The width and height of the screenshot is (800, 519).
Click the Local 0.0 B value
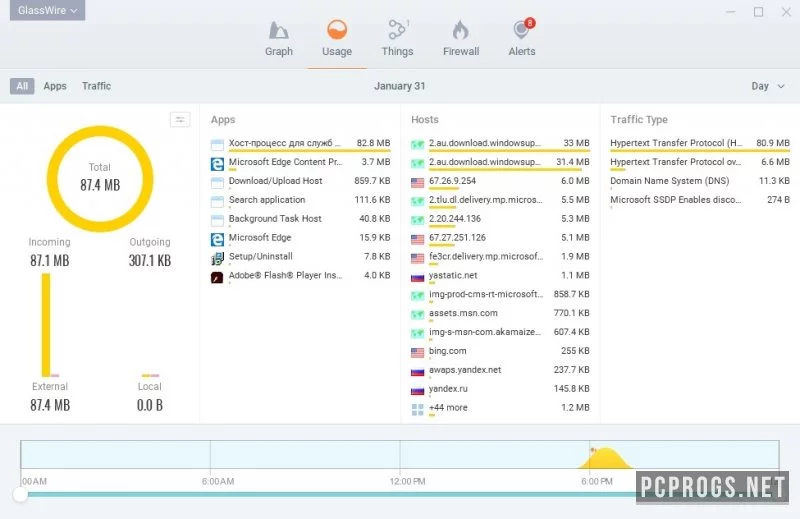(149, 405)
